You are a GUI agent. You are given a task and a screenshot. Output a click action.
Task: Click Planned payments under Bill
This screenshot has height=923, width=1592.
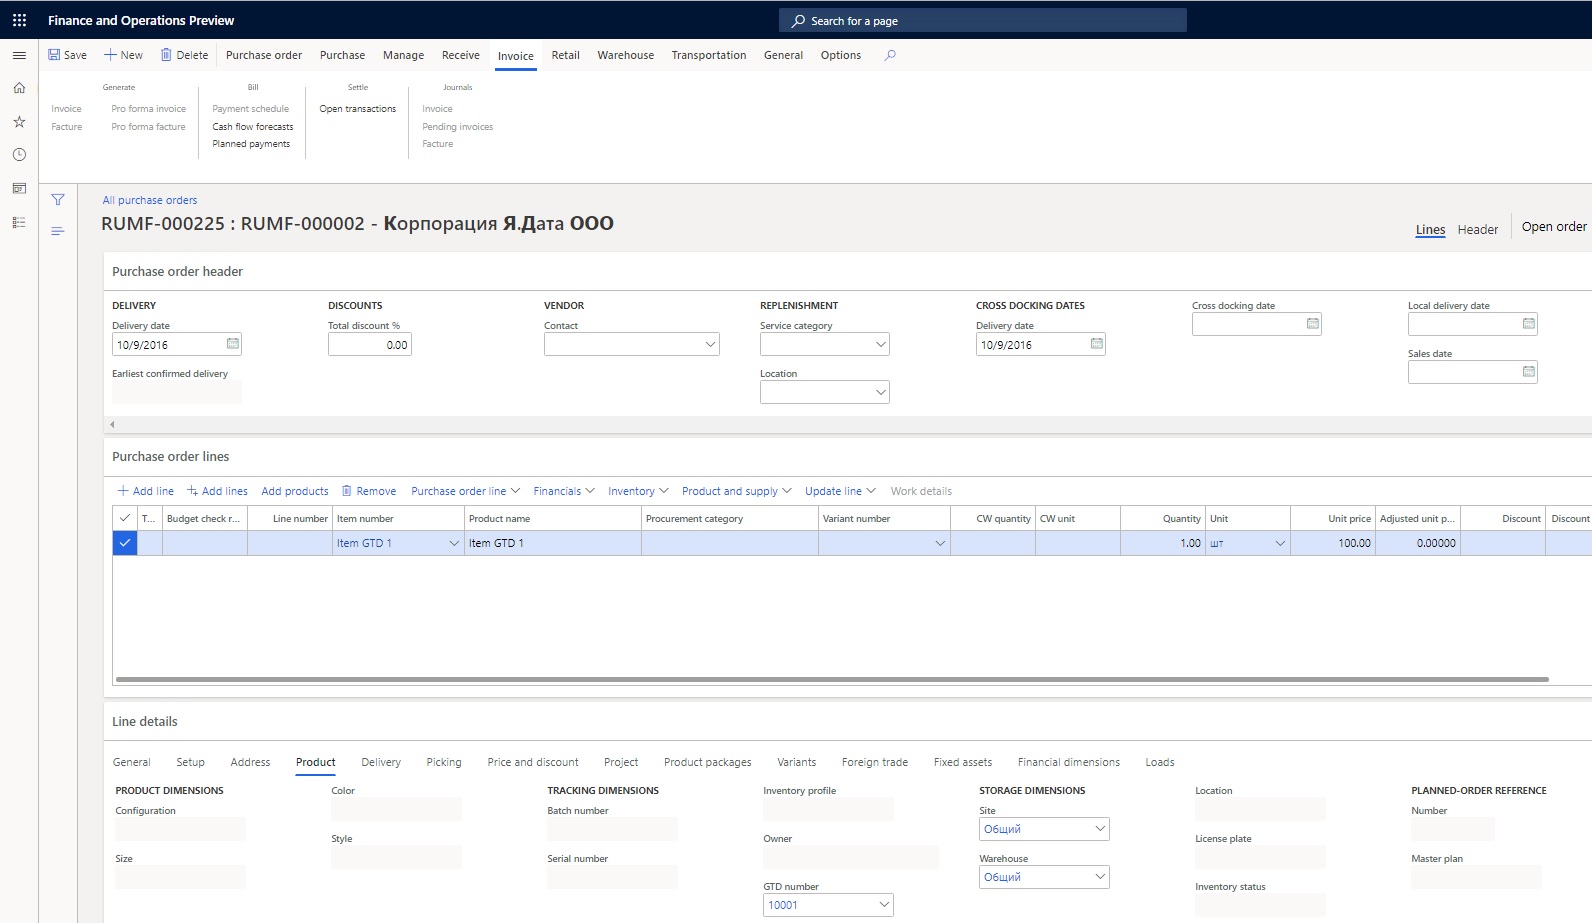[x=251, y=144]
